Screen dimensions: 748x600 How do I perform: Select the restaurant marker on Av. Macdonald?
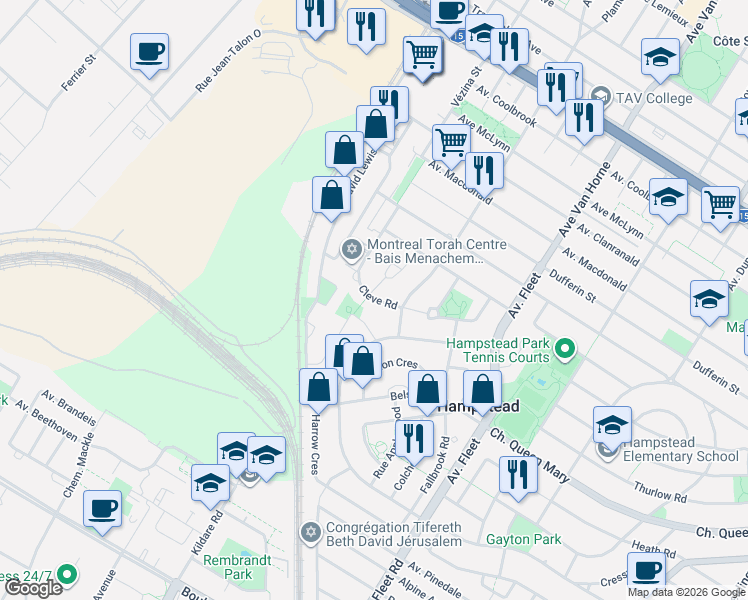(484, 174)
